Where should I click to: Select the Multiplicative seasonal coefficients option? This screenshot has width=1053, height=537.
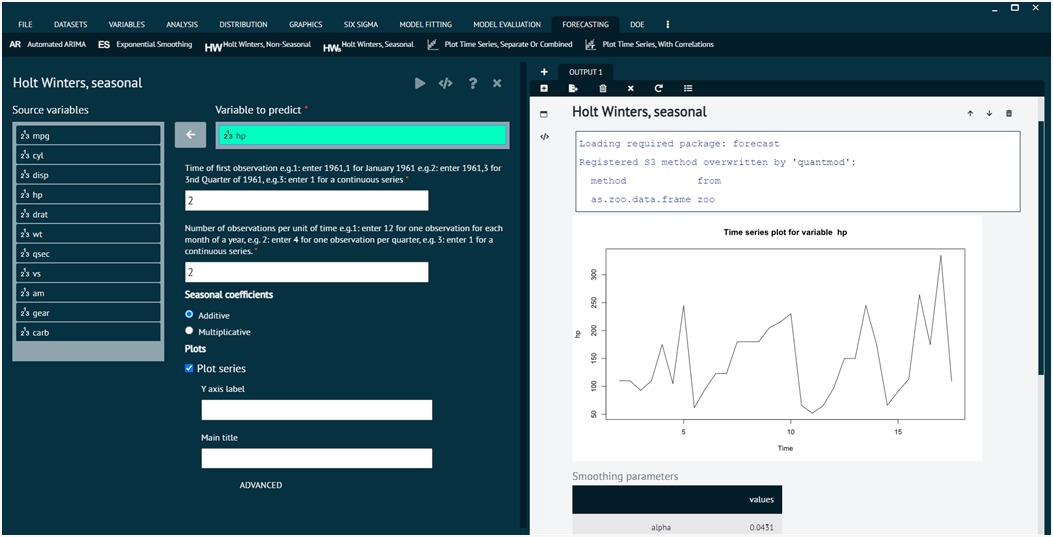point(190,331)
